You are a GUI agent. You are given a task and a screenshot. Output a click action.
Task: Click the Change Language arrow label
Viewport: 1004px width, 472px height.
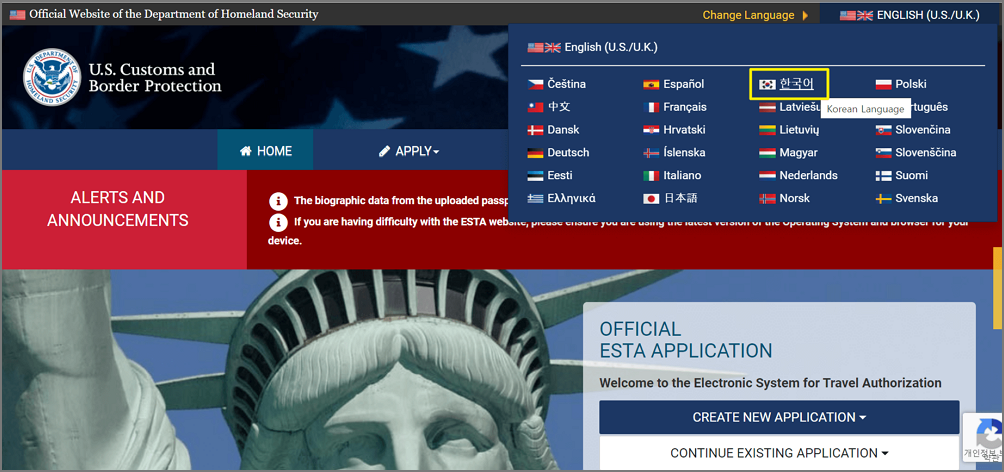click(755, 15)
